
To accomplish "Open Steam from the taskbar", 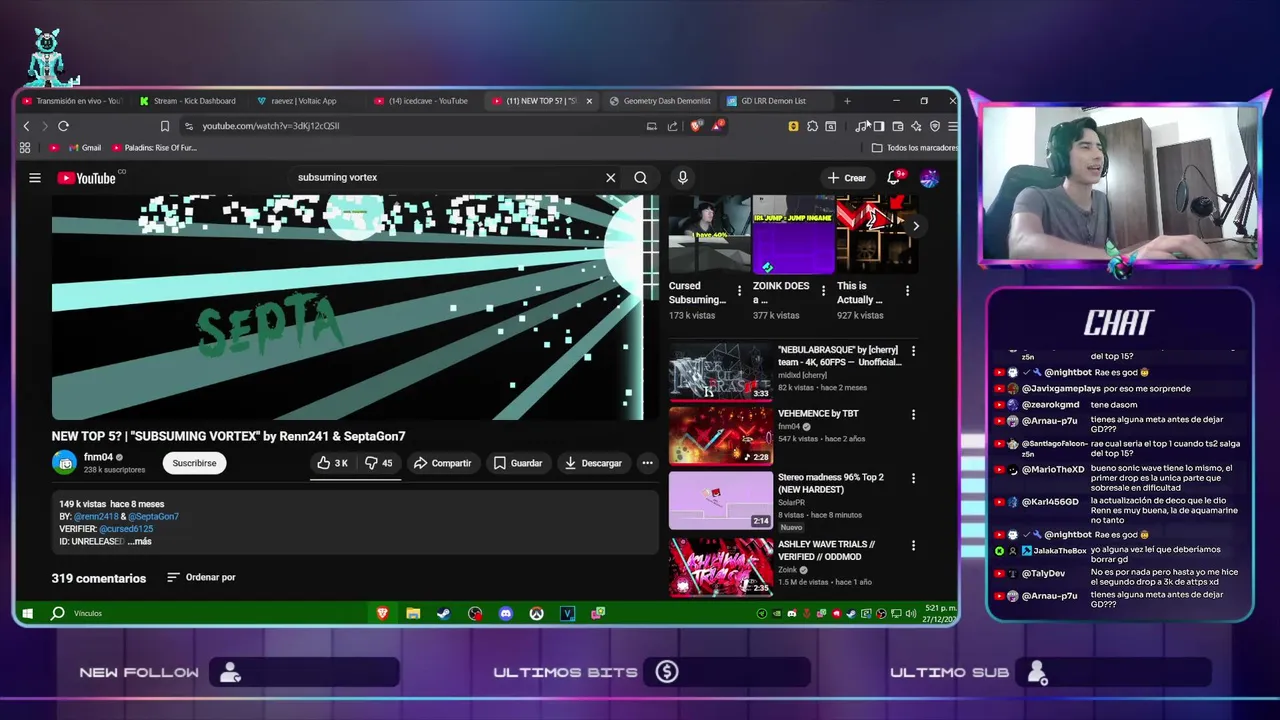I will (x=443, y=613).
